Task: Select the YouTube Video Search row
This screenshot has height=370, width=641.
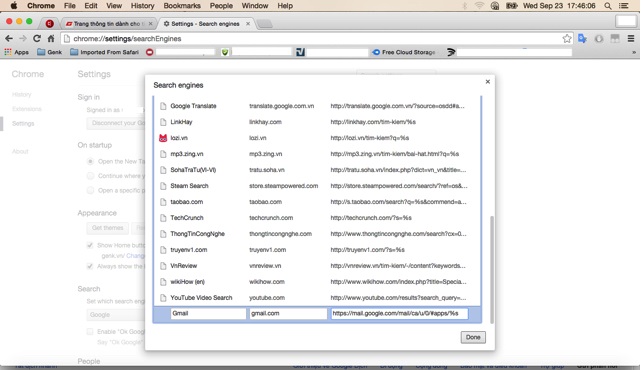Action: tap(317, 298)
